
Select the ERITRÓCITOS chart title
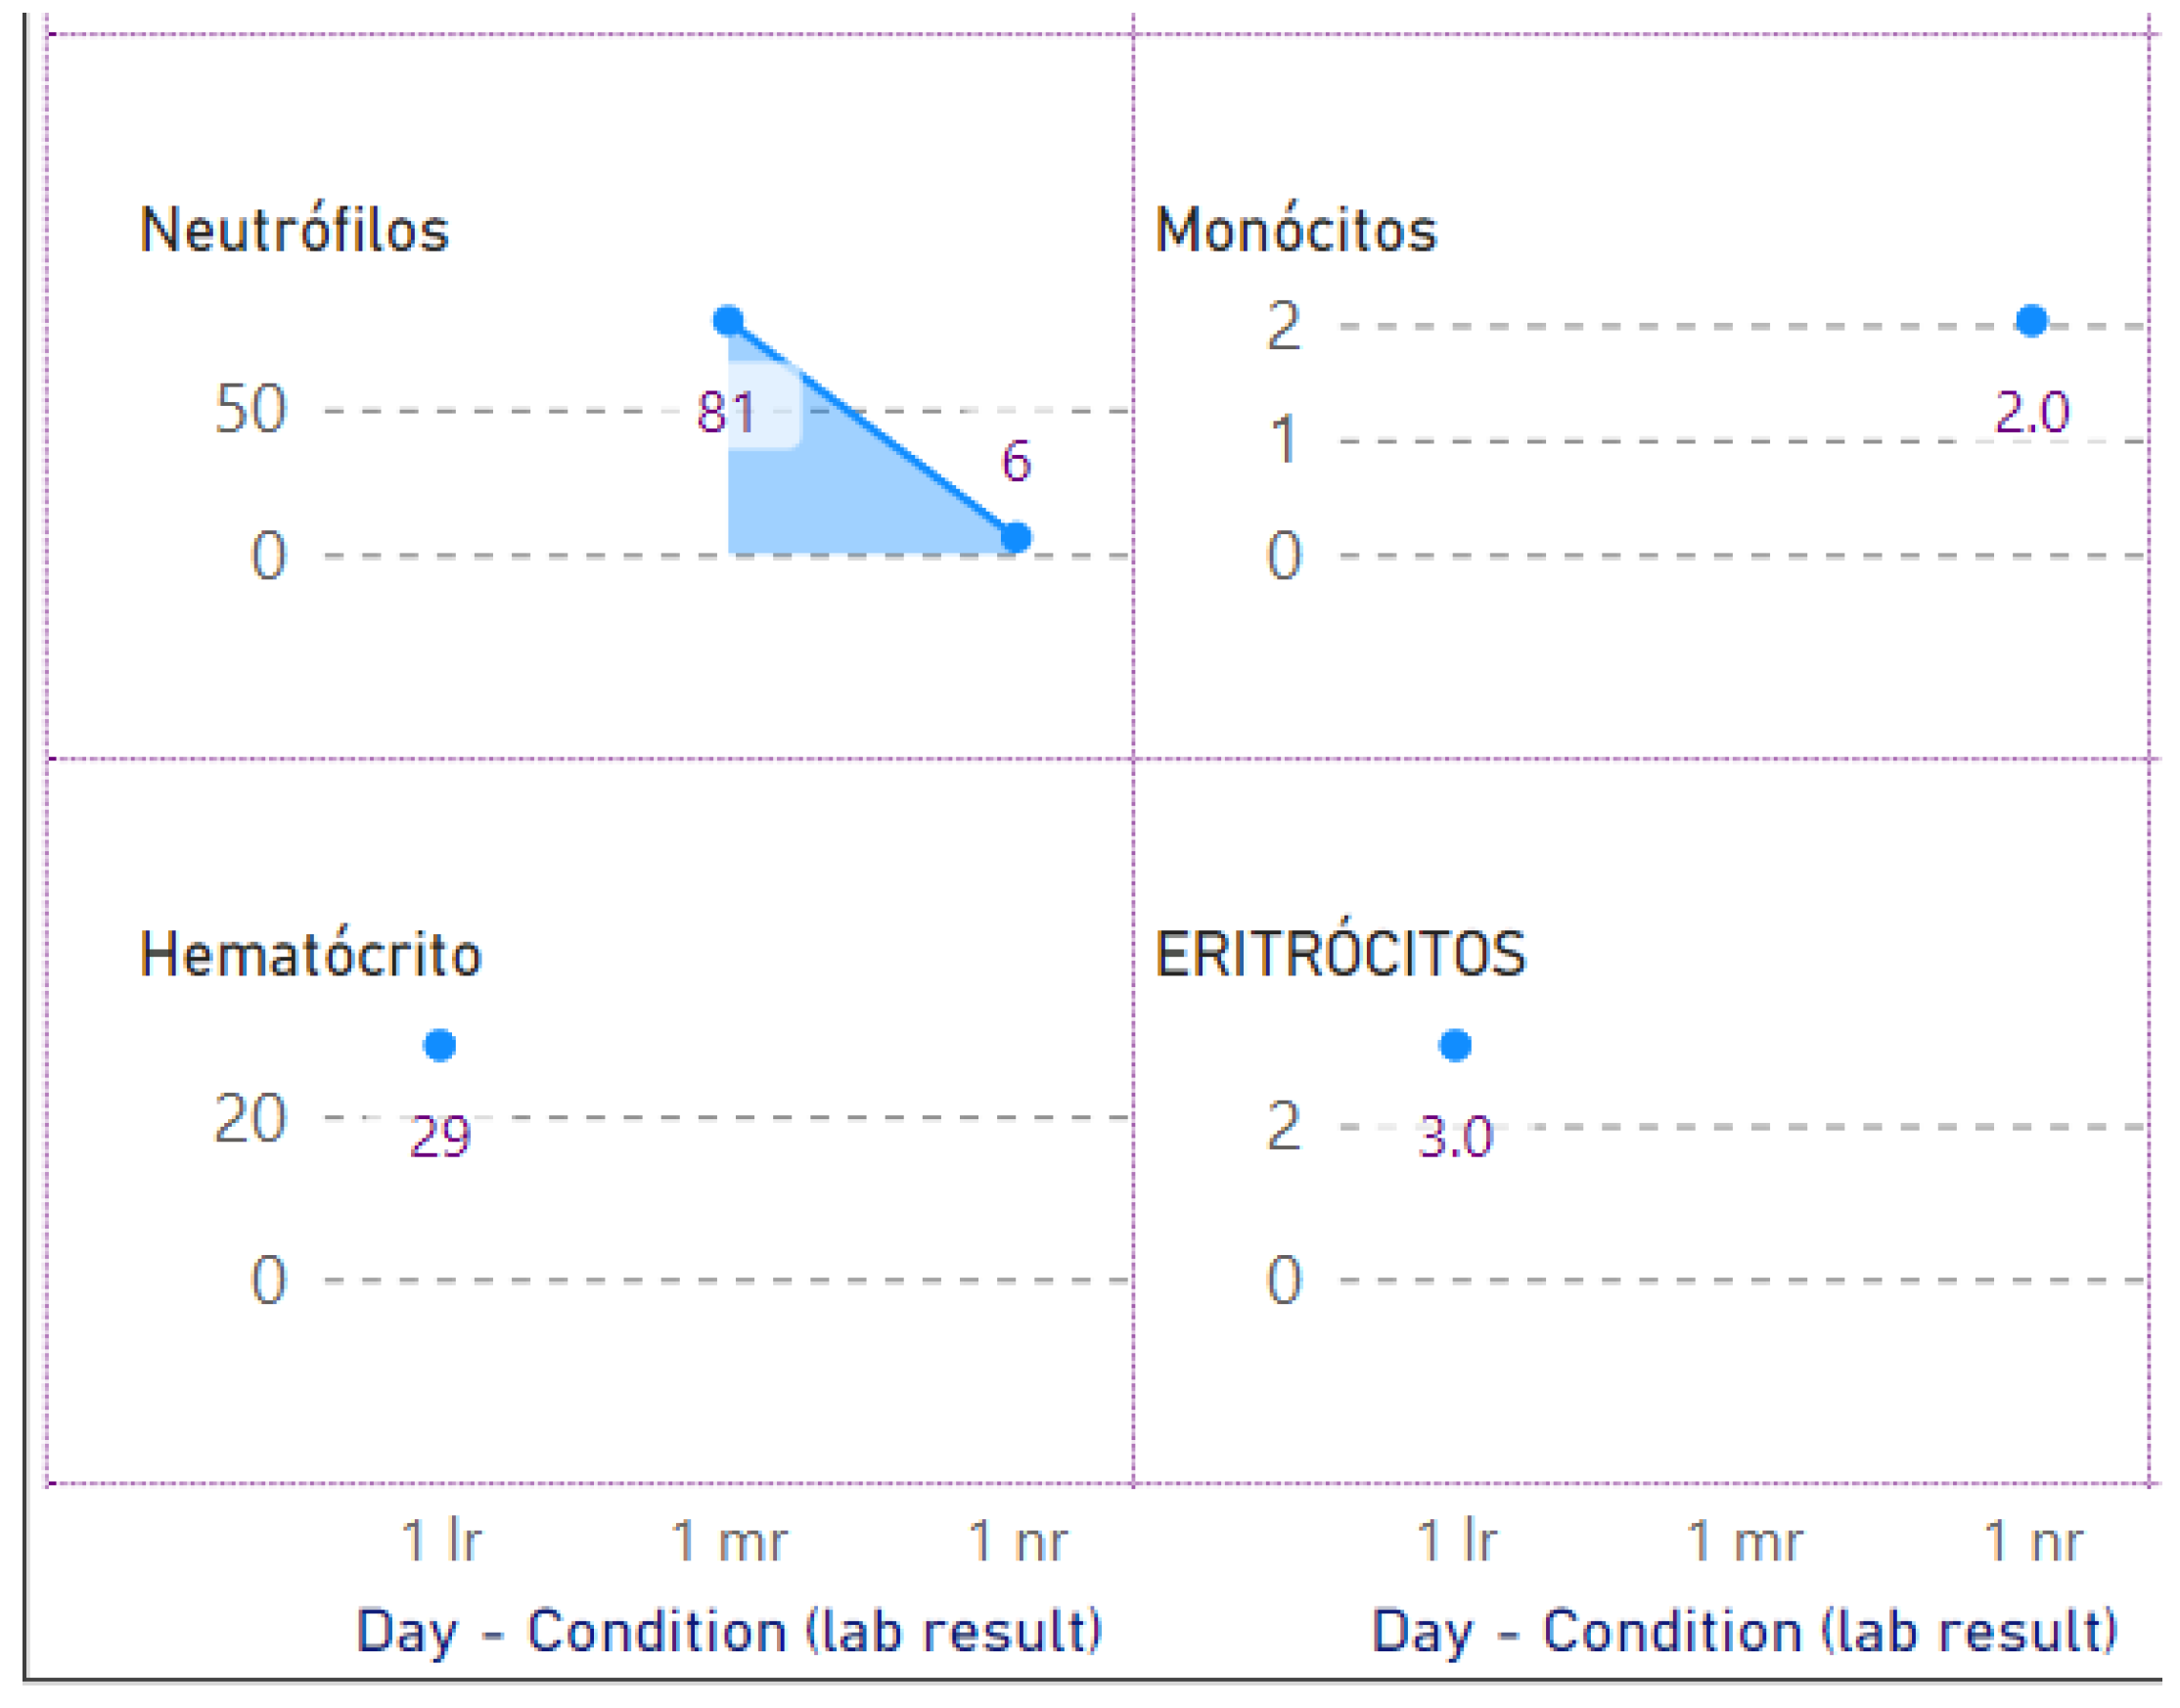click(x=1340, y=955)
